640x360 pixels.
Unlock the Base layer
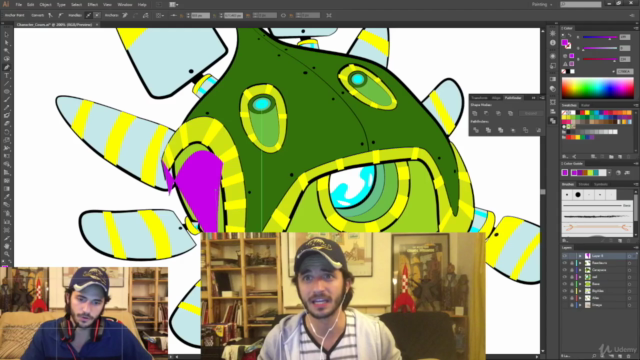click(x=571, y=284)
